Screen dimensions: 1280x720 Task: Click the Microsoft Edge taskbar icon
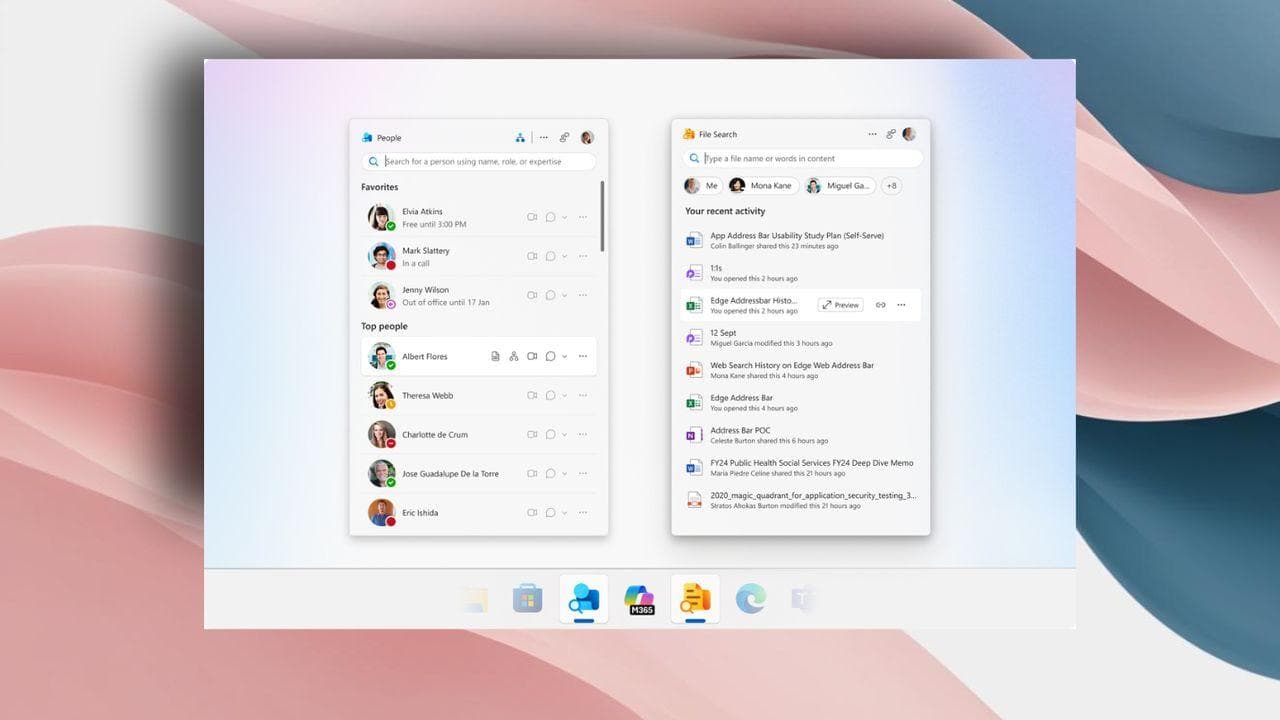750,599
